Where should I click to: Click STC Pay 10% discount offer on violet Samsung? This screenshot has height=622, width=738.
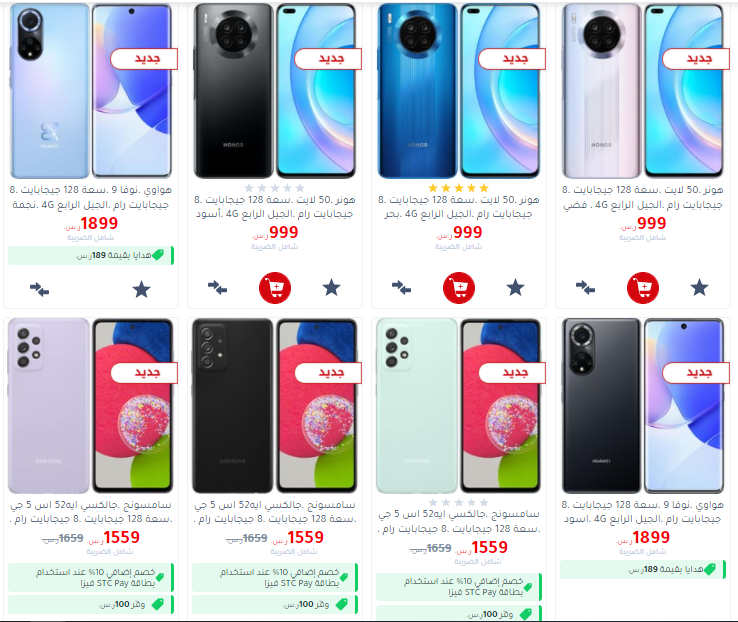point(91,577)
